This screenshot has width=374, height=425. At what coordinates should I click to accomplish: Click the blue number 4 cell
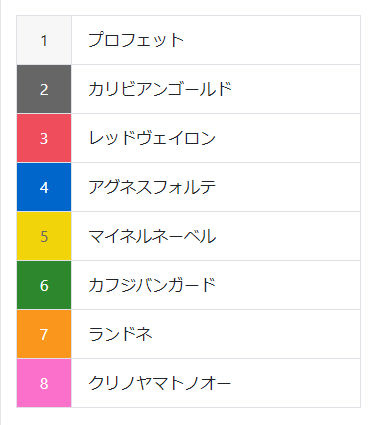coord(44,187)
